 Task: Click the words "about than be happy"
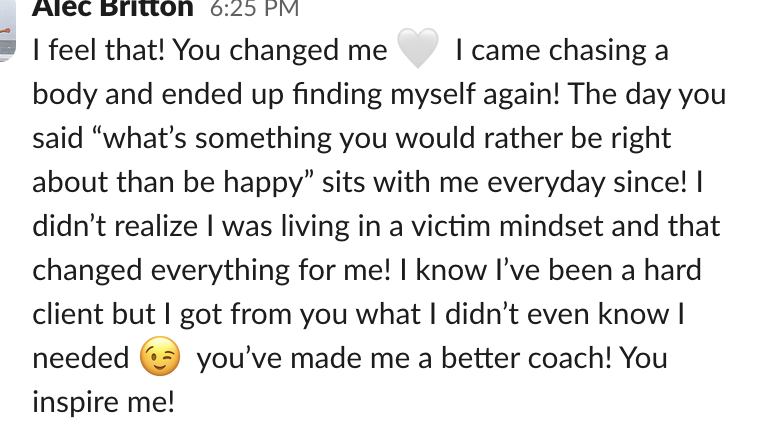168,183
